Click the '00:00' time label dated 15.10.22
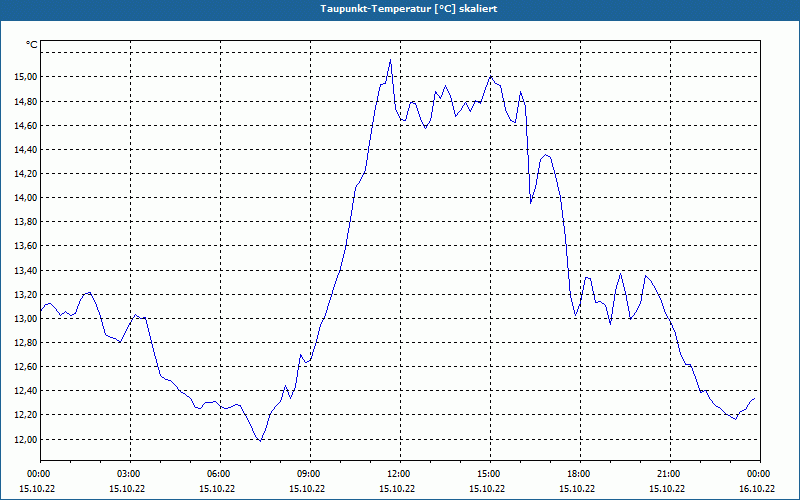Image resolution: width=800 pixels, height=500 pixels. (x=37, y=474)
